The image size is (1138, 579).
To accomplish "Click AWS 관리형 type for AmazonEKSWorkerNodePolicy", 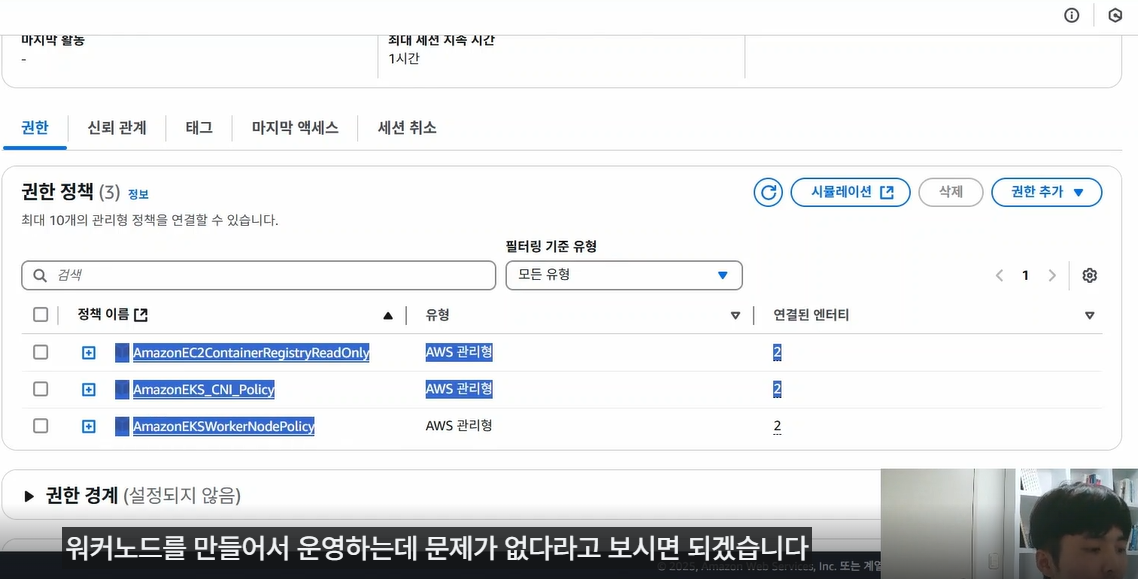I will coord(459,425).
